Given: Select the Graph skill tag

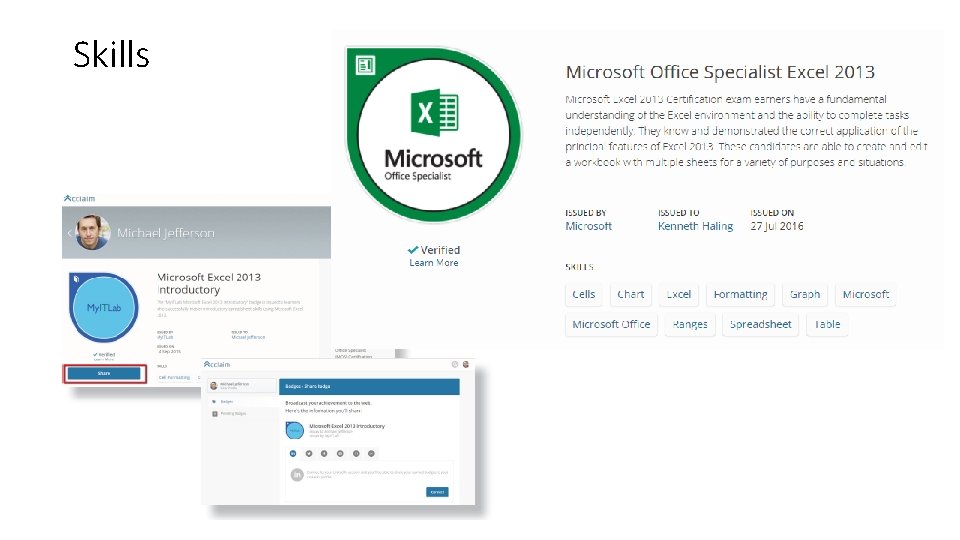Looking at the screenshot, I should 805,294.
